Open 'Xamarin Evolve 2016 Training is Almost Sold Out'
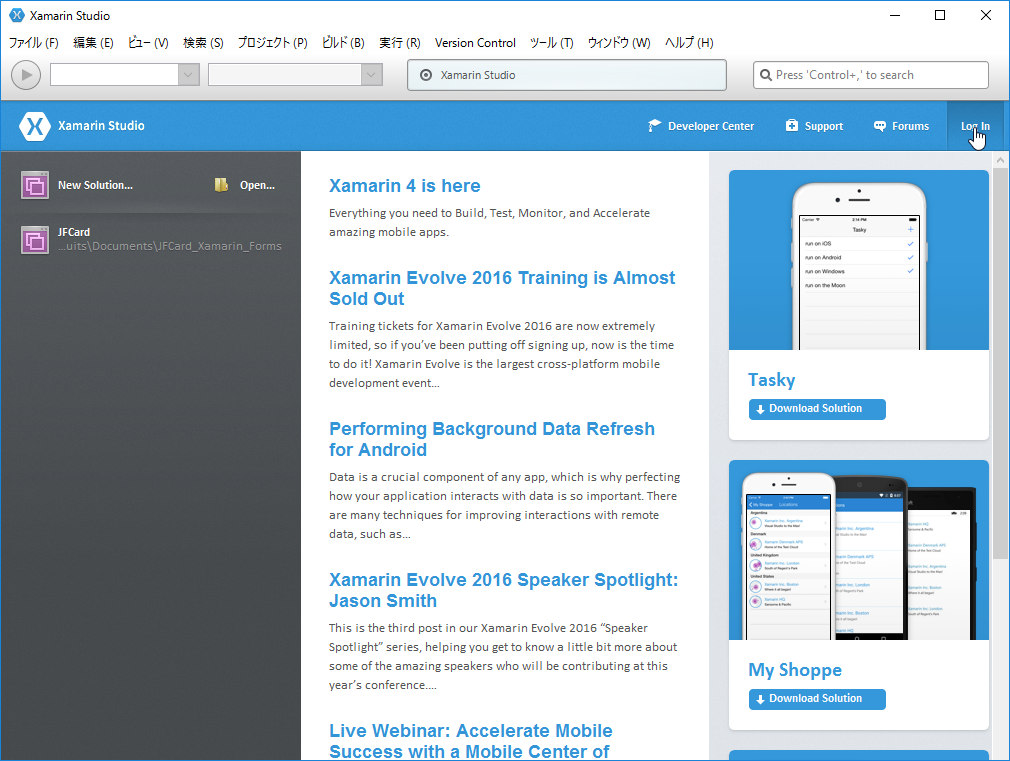Viewport: 1010px width, 761px height. click(x=502, y=288)
